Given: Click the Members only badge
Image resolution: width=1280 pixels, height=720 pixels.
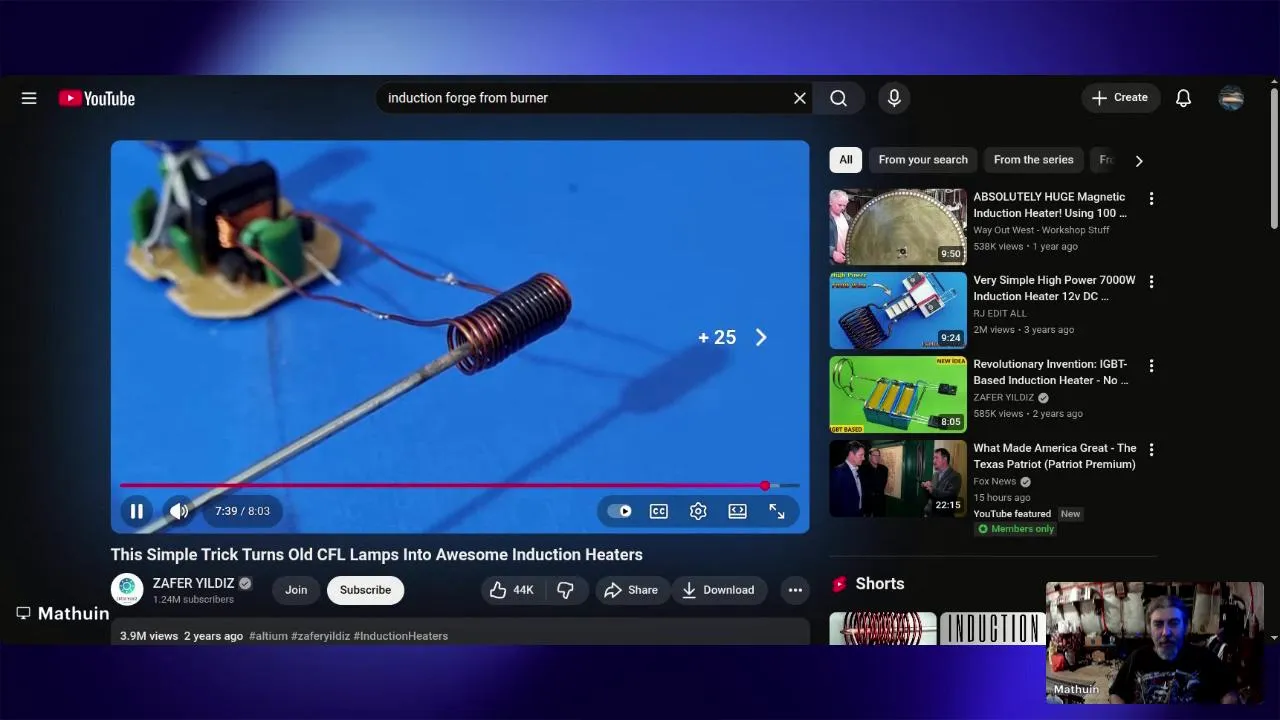Looking at the screenshot, I should [x=1016, y=529].
